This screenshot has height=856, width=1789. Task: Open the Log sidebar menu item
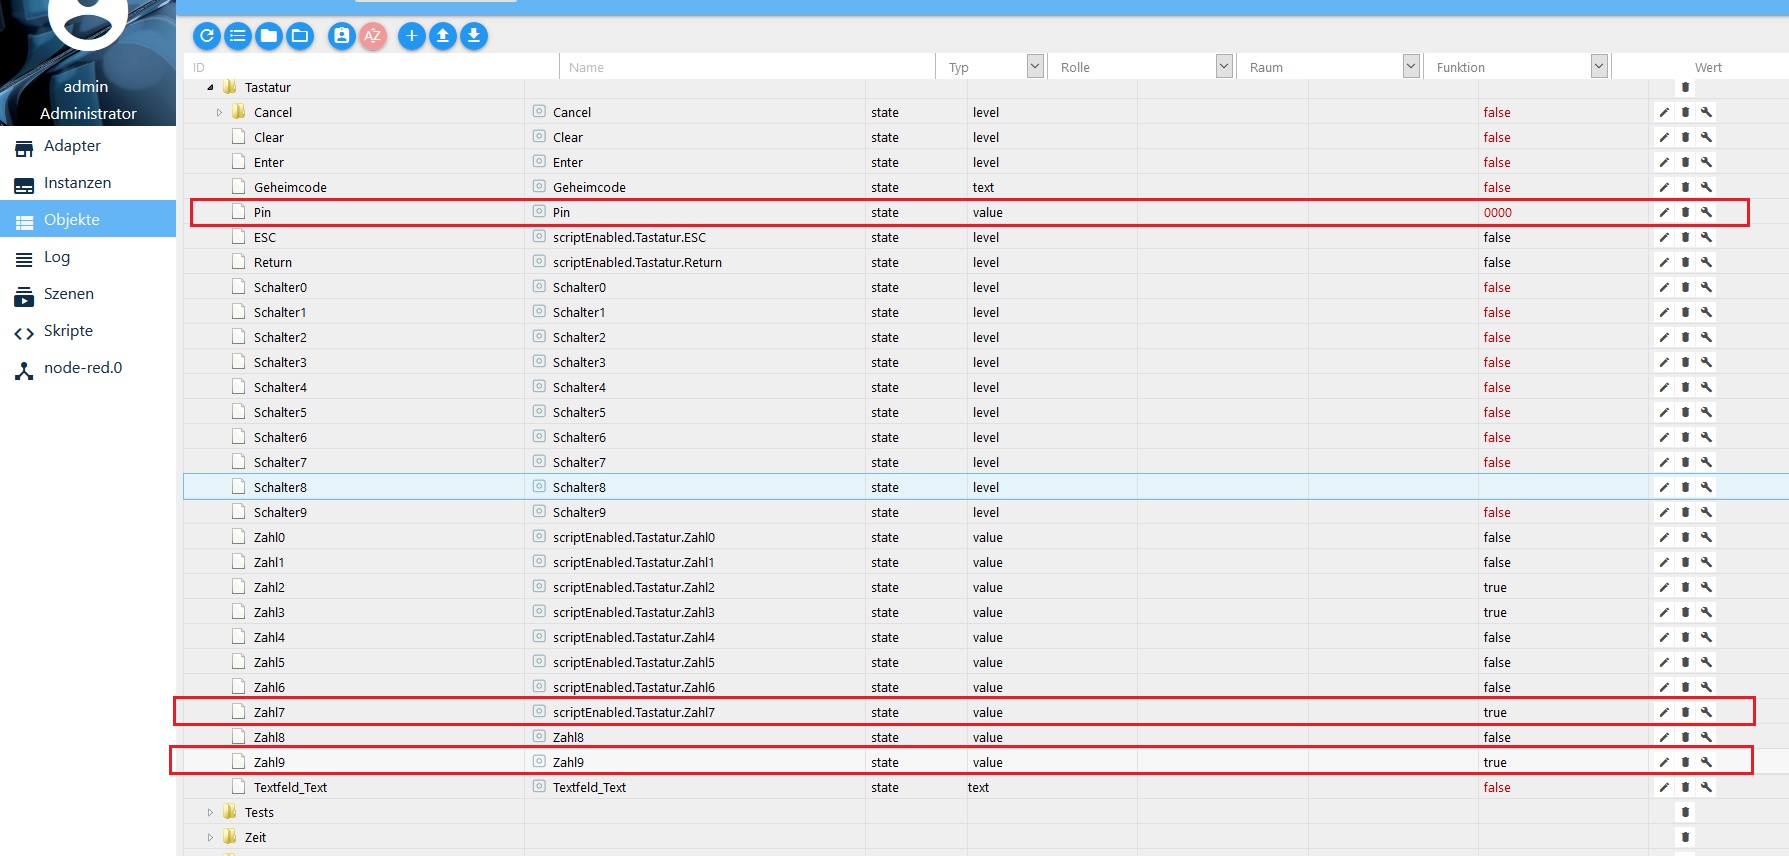point(88,257)
